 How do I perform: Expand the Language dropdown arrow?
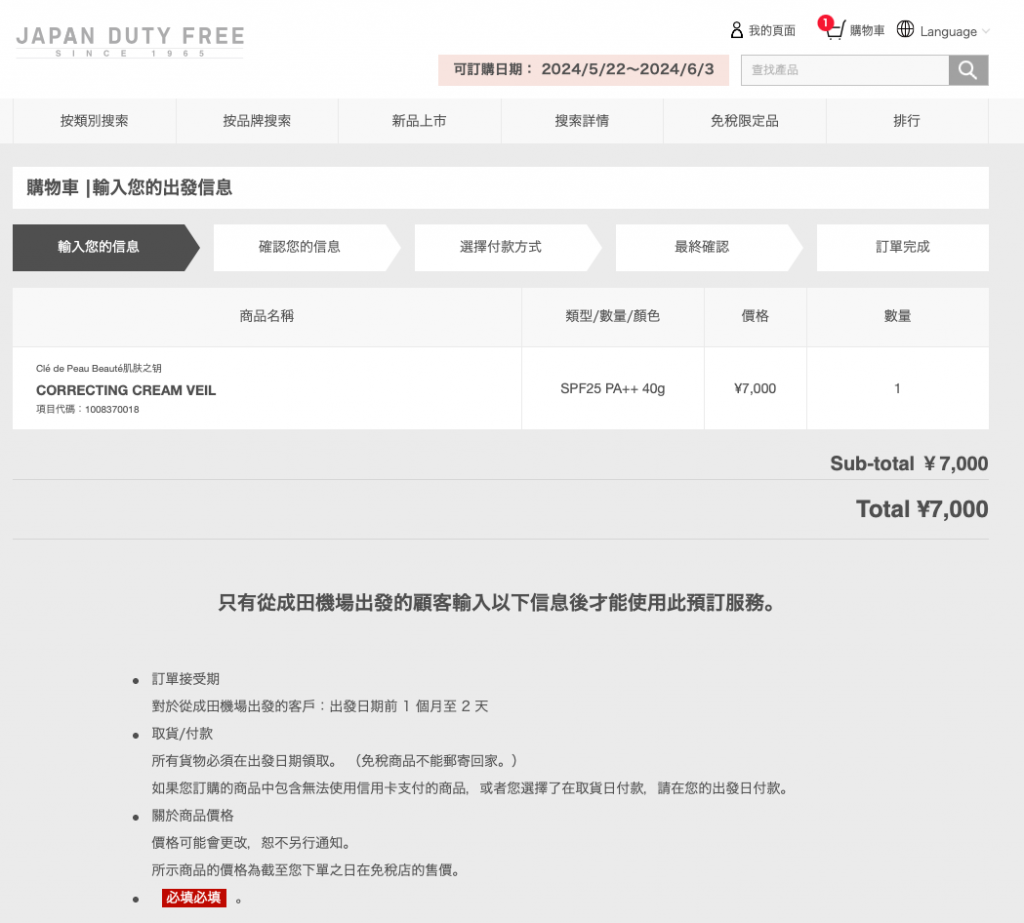[986, 31]
